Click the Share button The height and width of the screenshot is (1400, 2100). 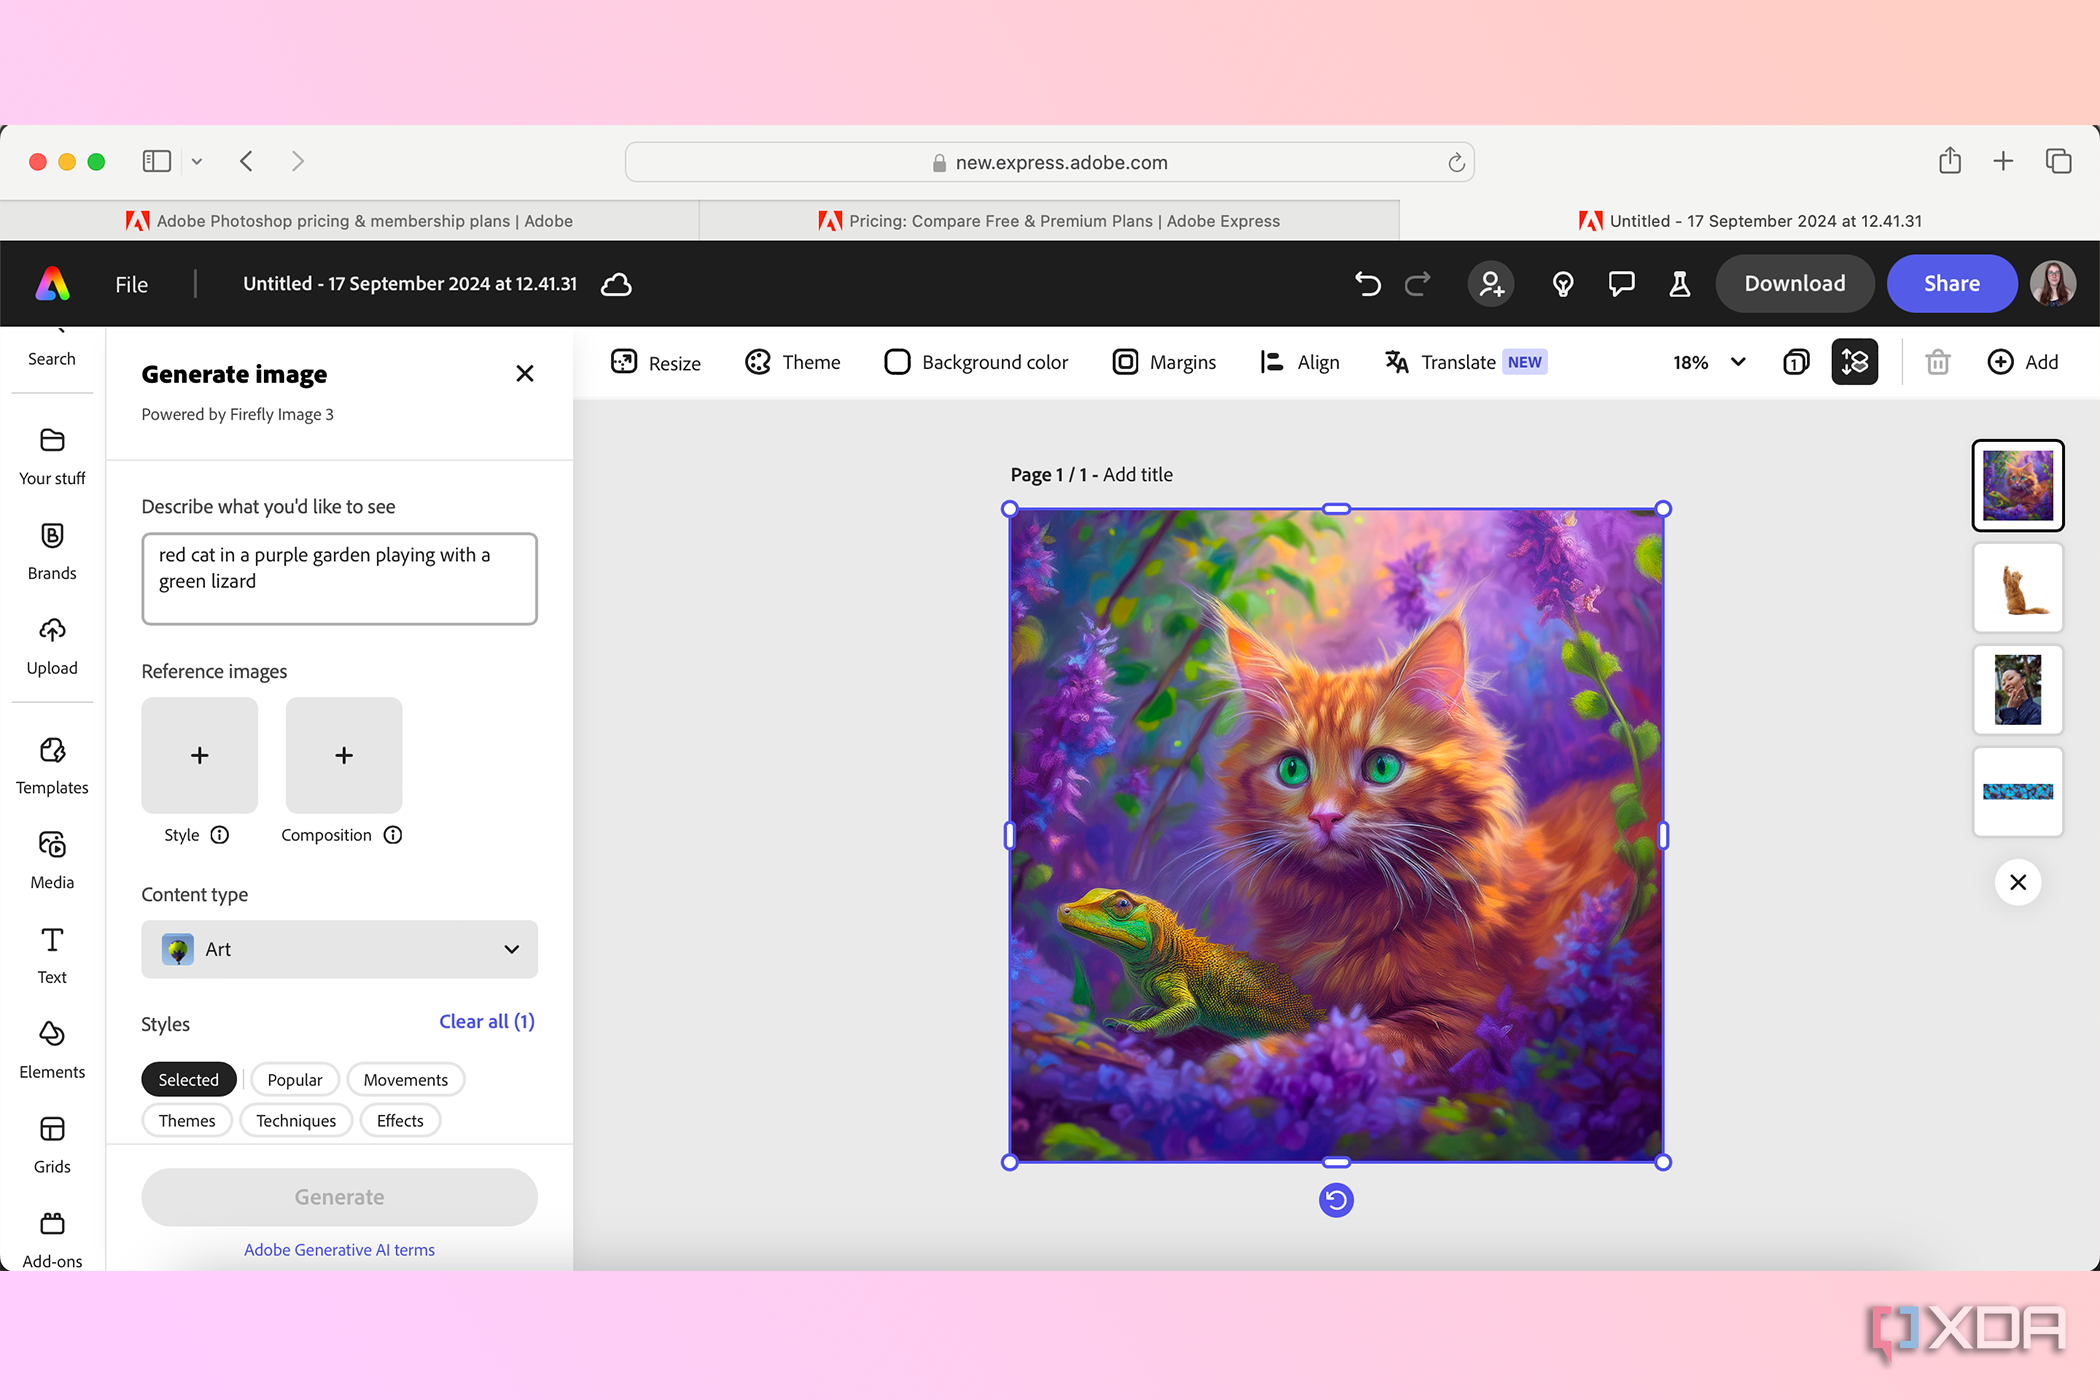point(1952,283)
